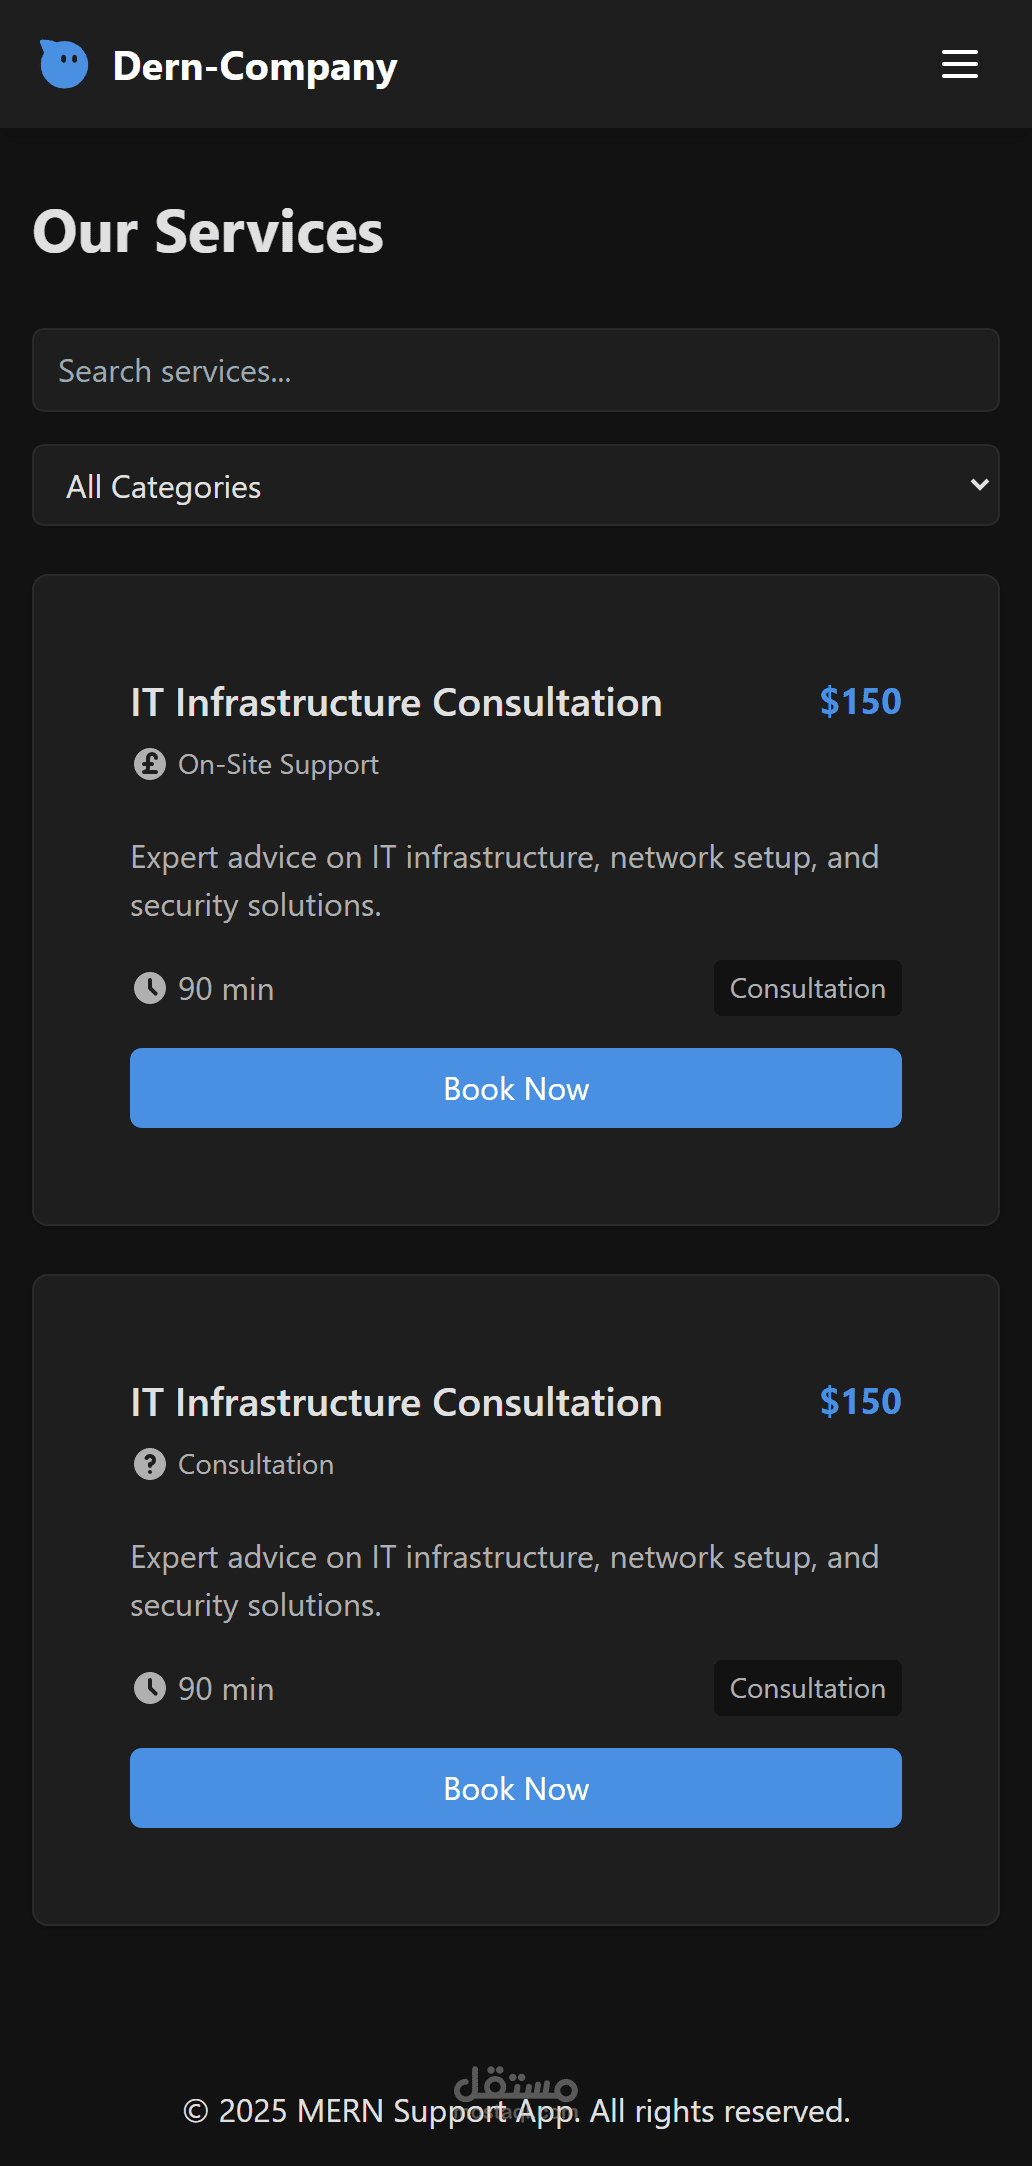Click the question mark icon in second card
Screen dimensions: 1032x2166
(x=150, y=1465)
